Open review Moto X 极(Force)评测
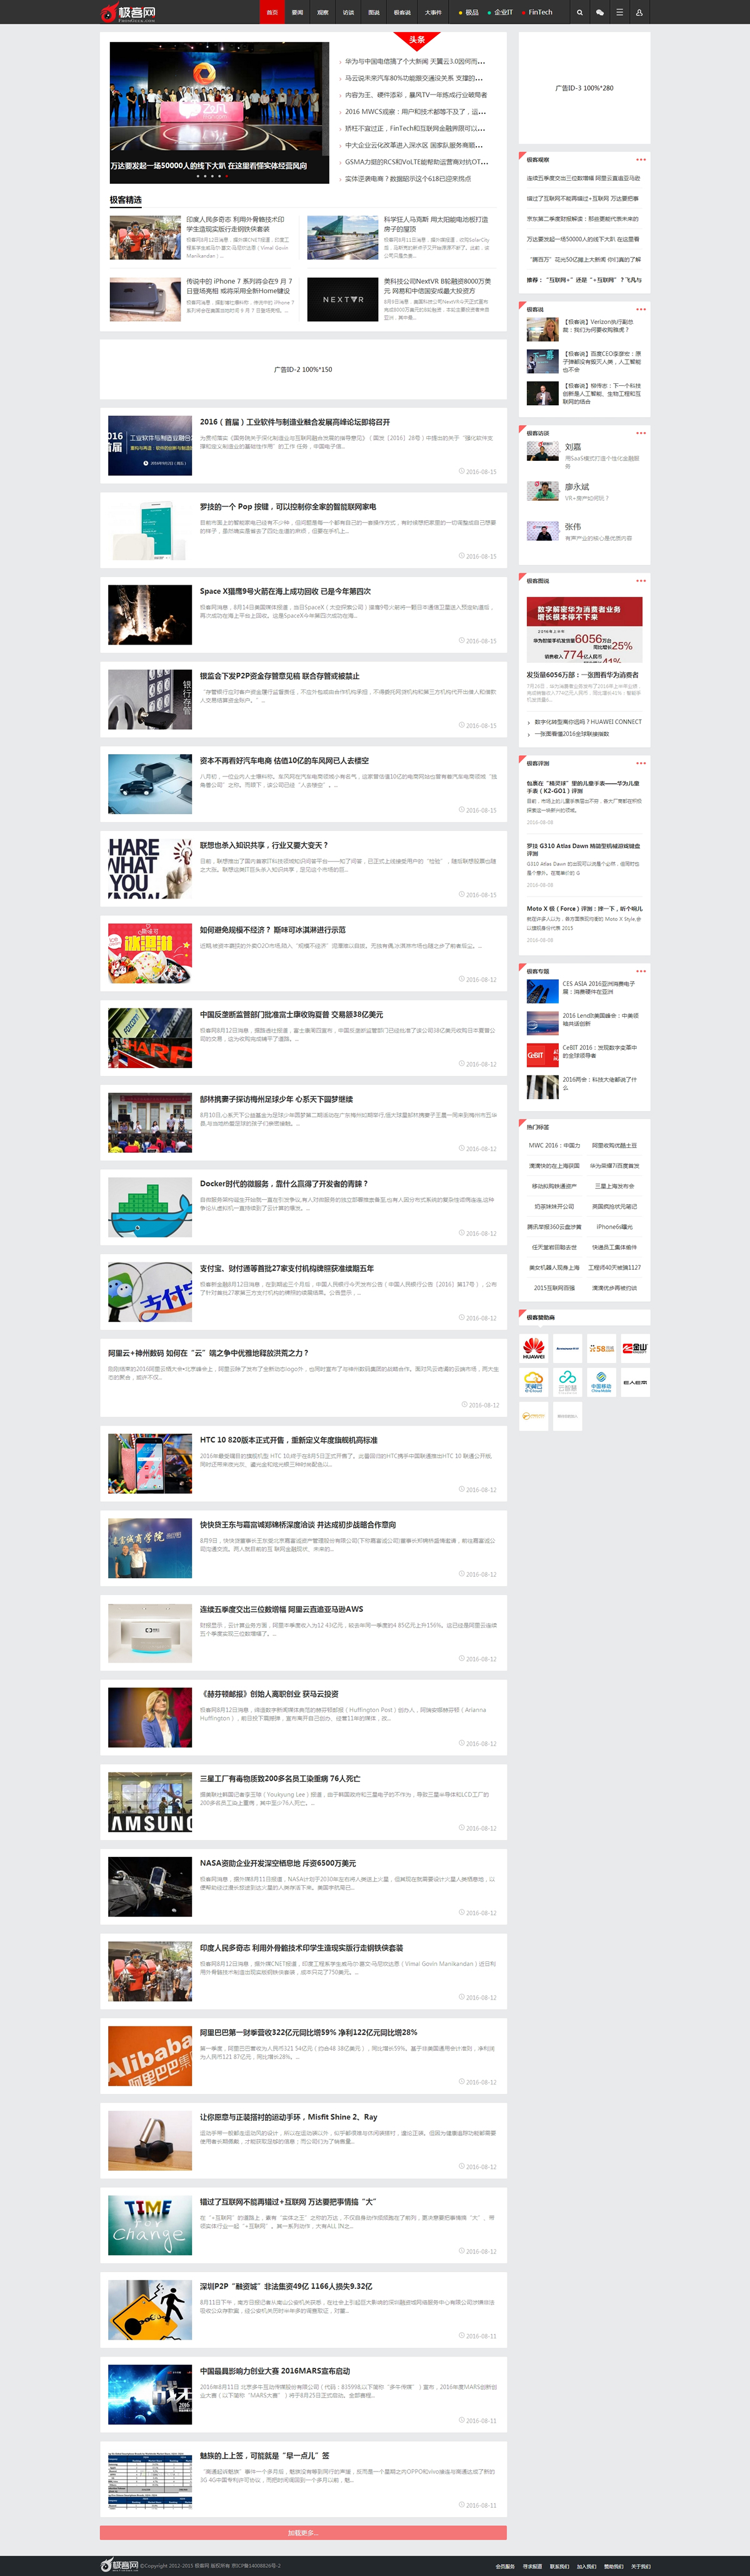 585,909
